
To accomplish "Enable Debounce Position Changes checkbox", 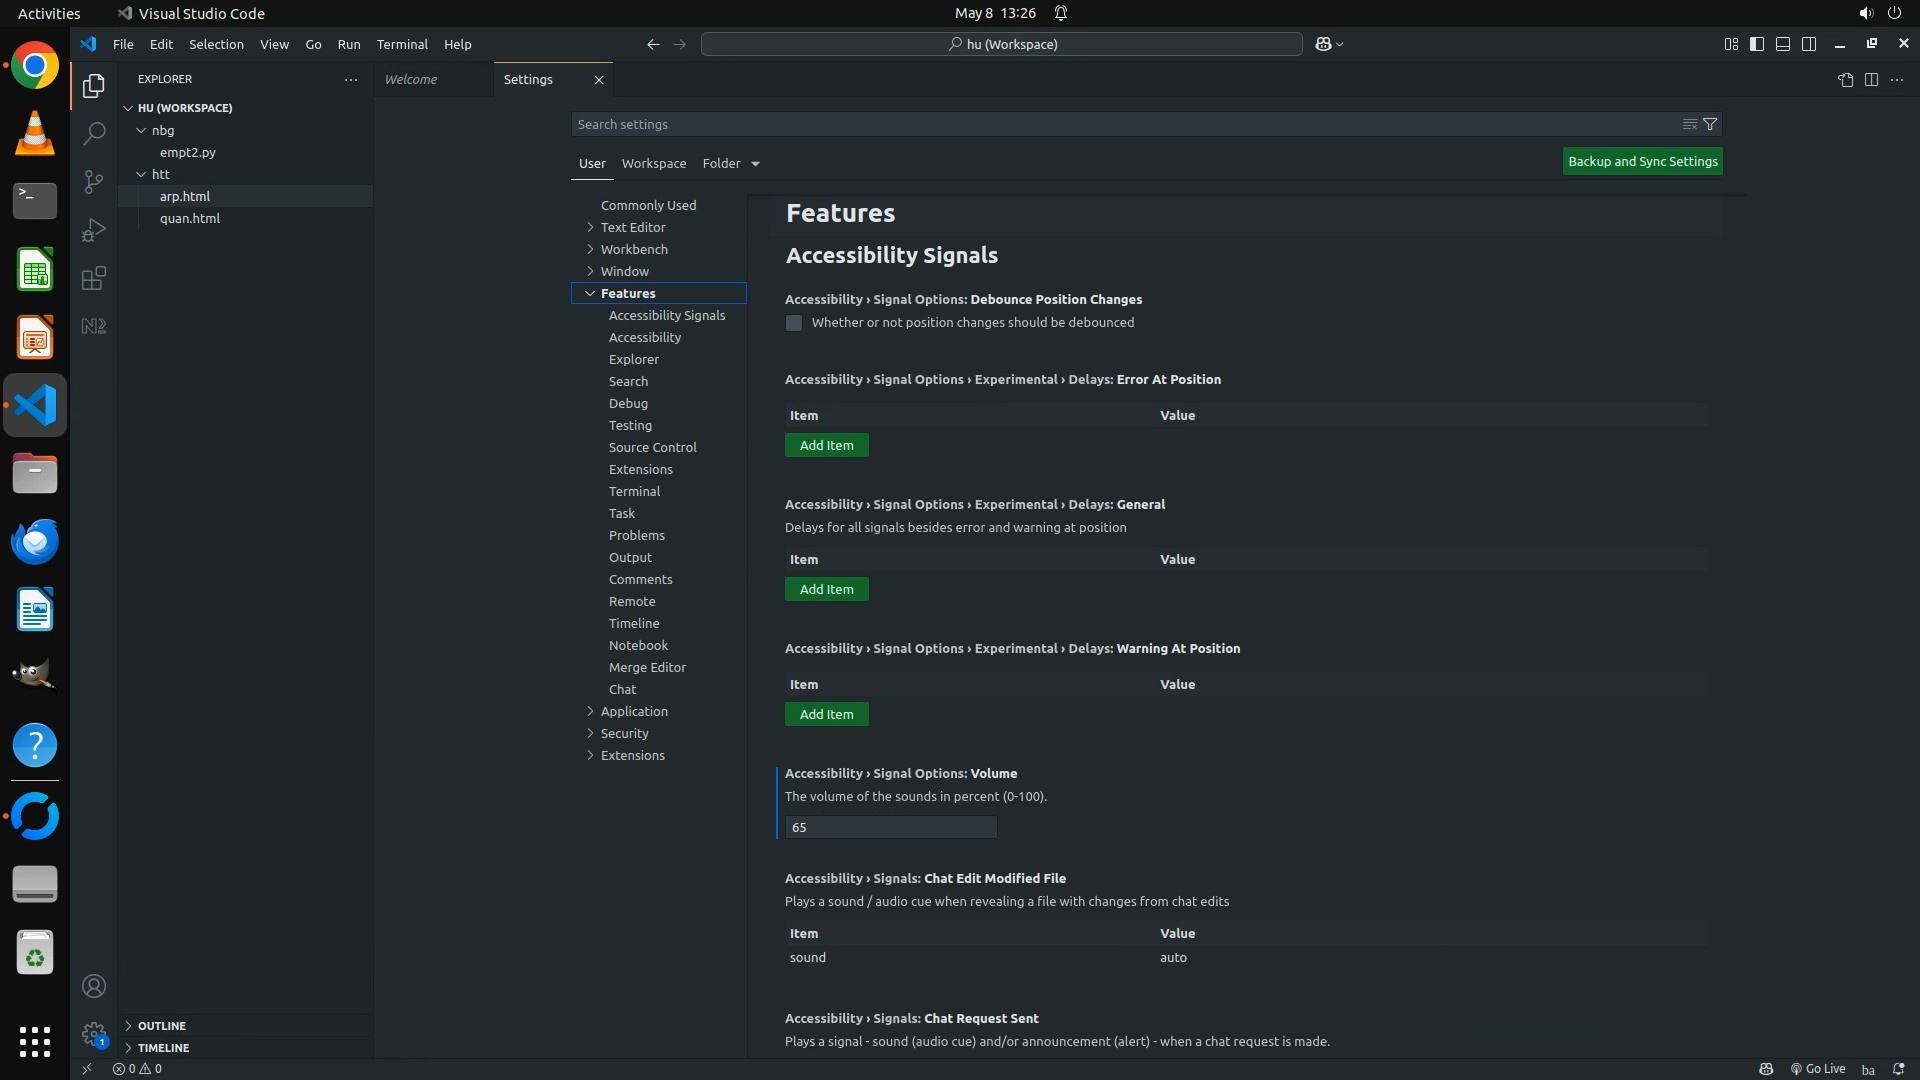I will pyautogui.click(x=794, y=323).
